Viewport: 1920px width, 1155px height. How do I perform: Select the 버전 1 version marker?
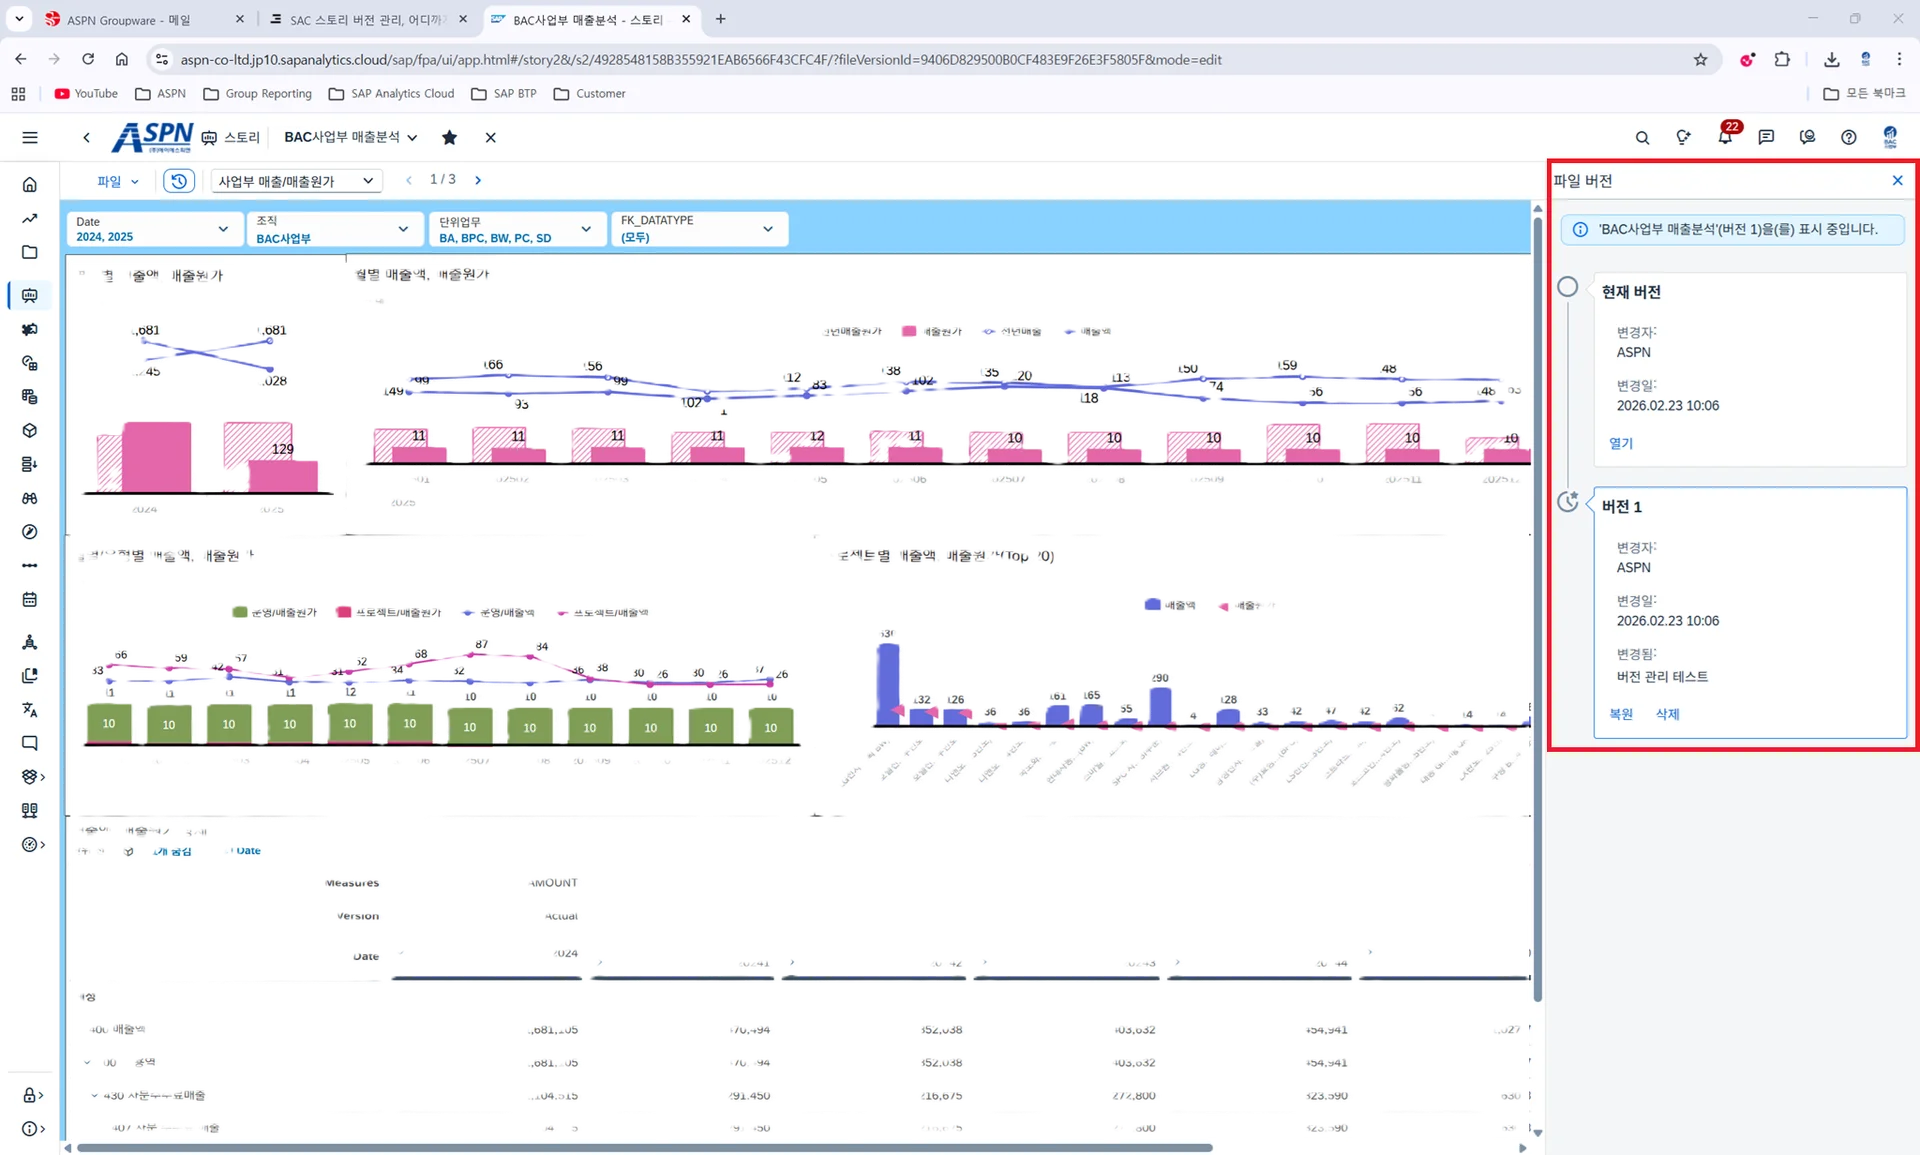coord(1567,502)
